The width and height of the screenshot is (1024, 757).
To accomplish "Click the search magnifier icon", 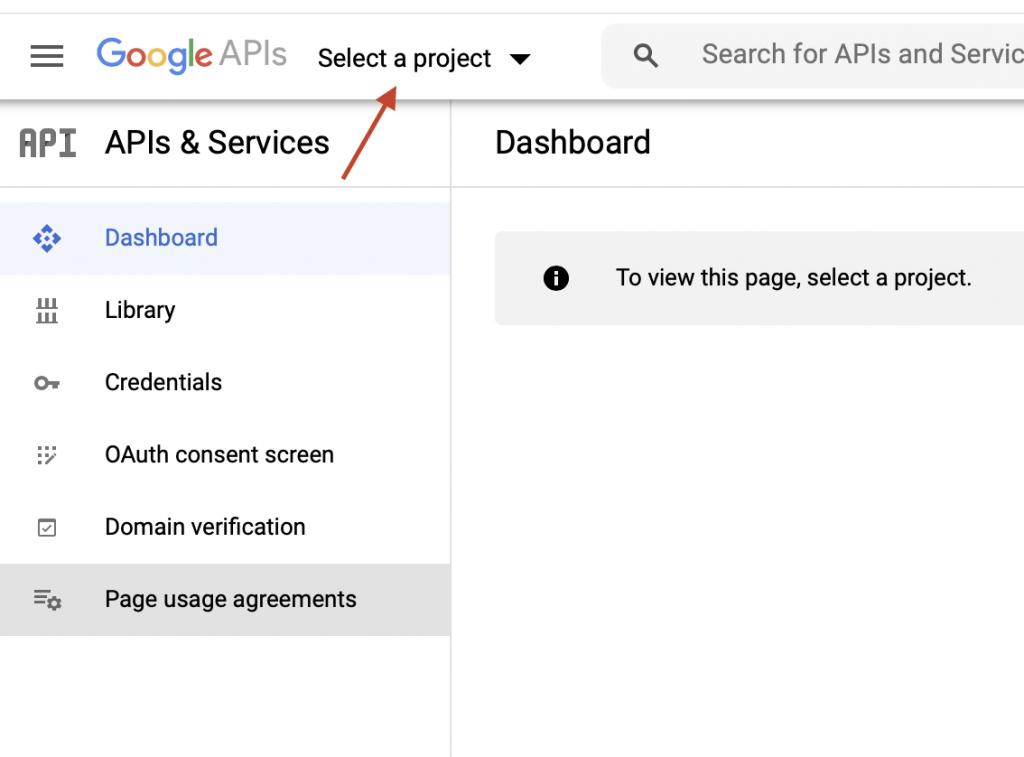I will [x=645, y=56].
